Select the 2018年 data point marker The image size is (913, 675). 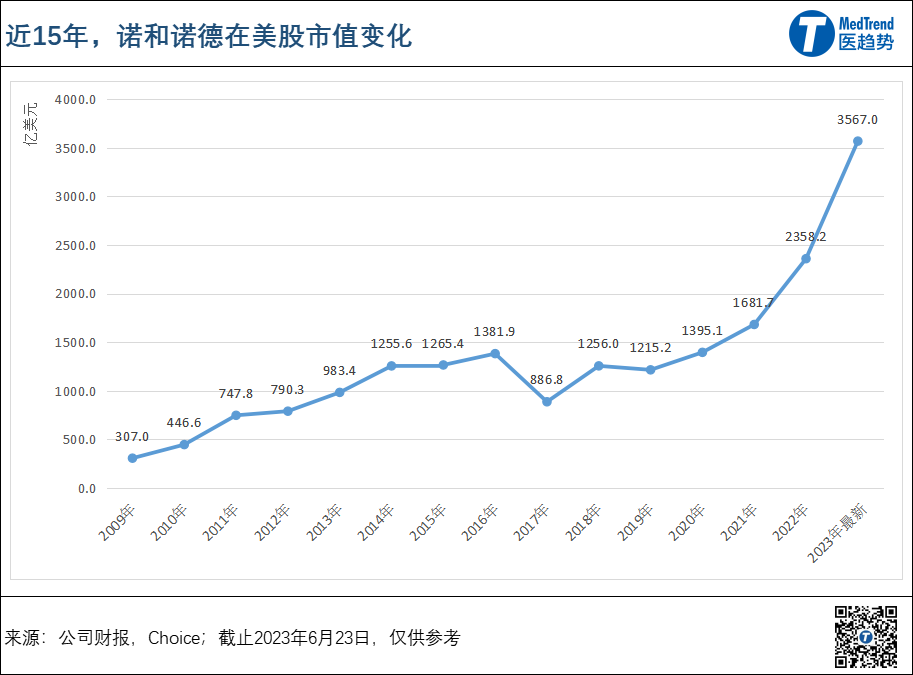599,366
